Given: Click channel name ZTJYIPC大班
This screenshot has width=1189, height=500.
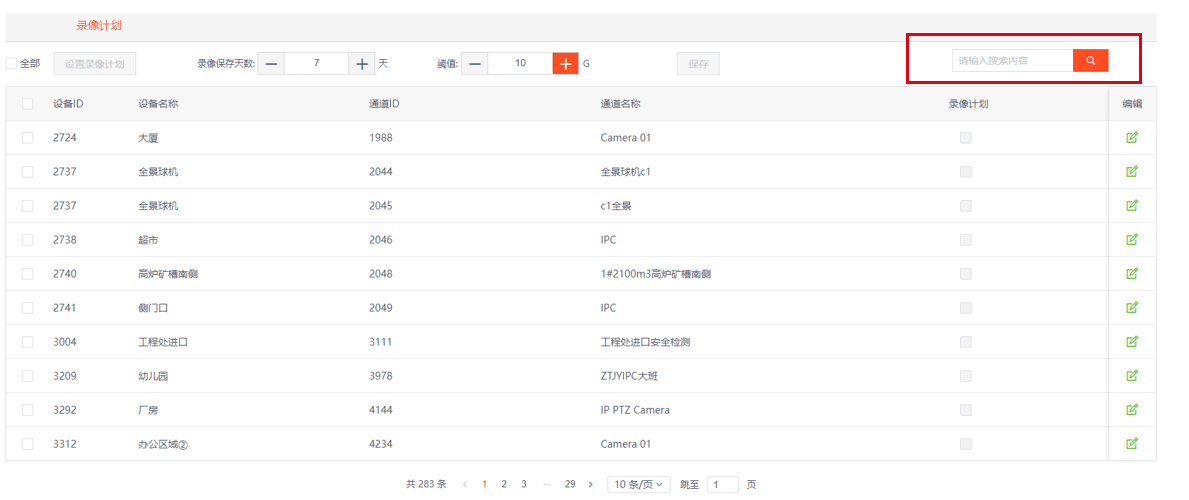Looking at the screenshot, I should point(631,376).
